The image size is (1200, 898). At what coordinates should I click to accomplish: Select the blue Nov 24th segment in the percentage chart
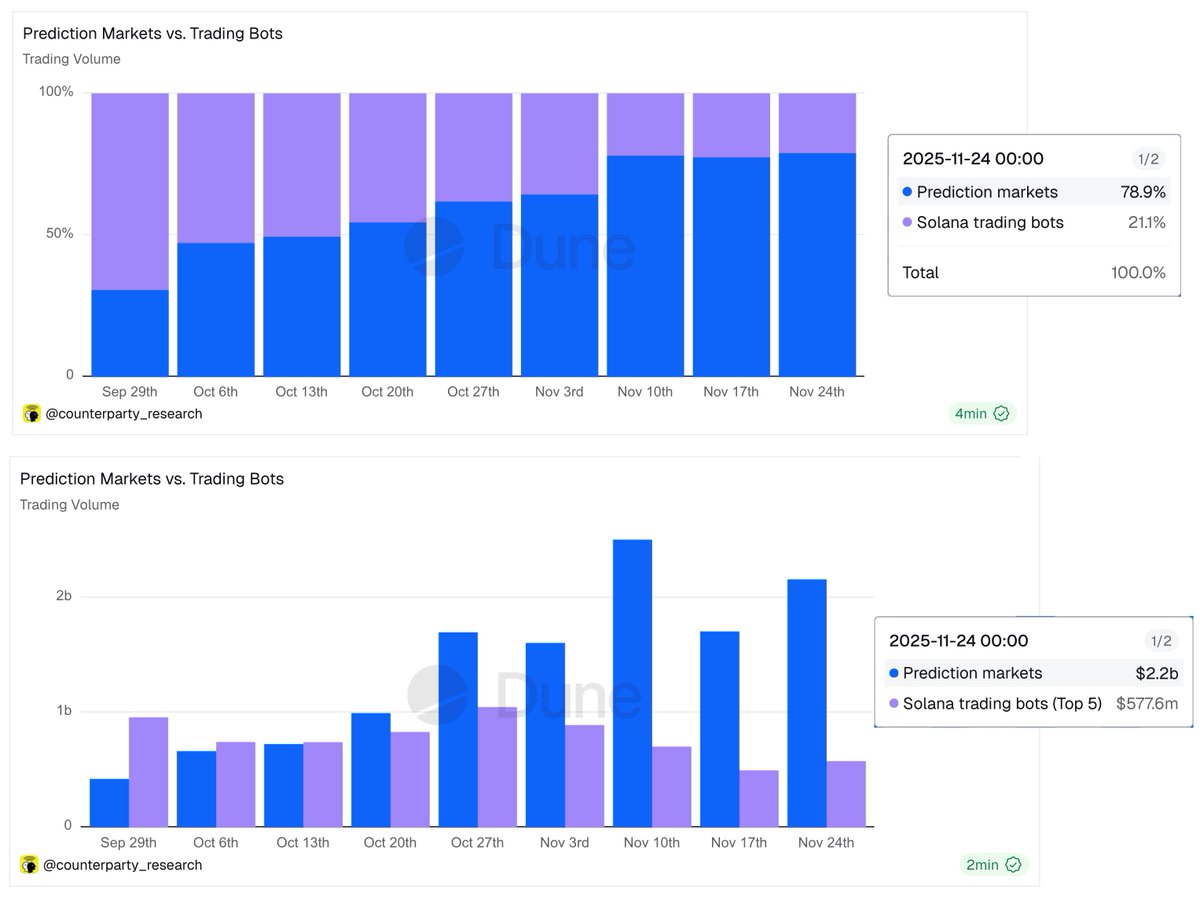pos(817,265)
